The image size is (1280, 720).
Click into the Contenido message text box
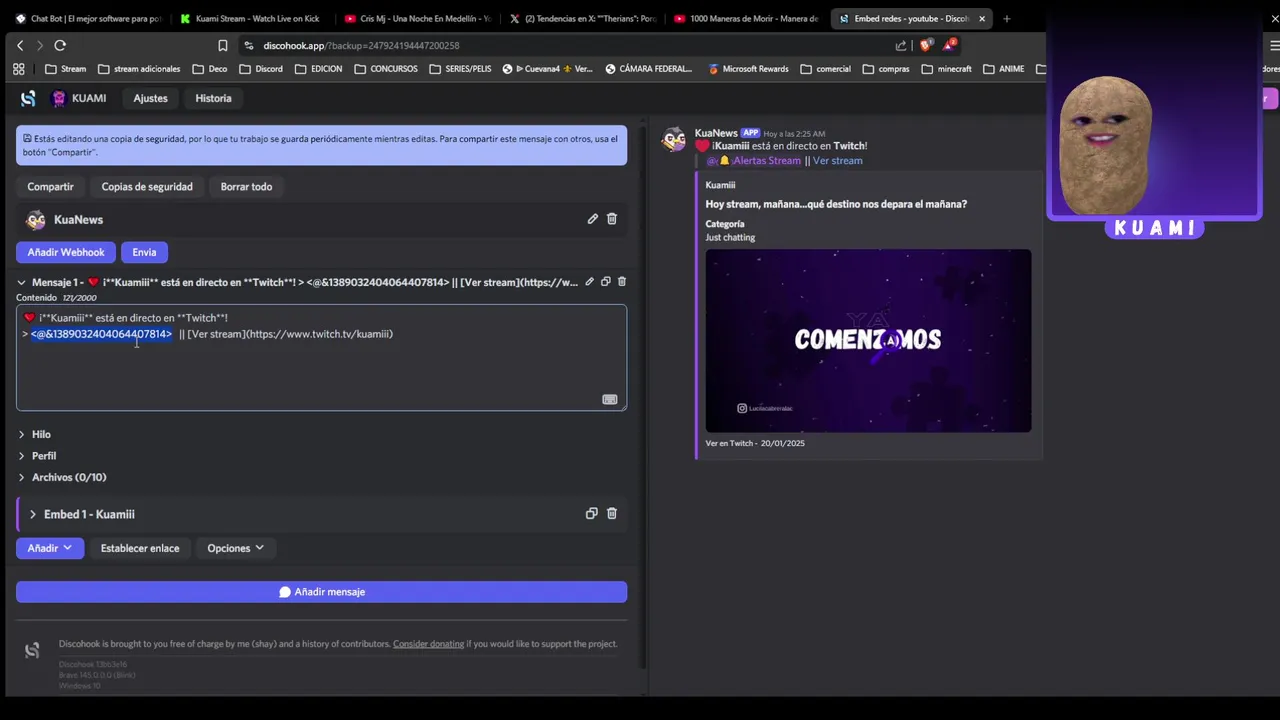click(x=321, y=358)
